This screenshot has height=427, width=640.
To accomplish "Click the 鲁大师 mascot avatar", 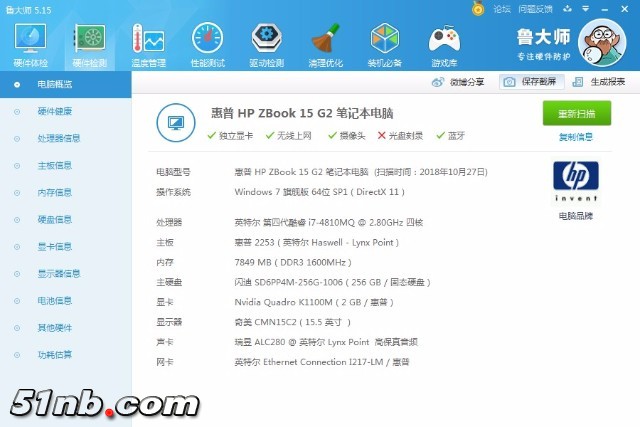I will point(604,44).
